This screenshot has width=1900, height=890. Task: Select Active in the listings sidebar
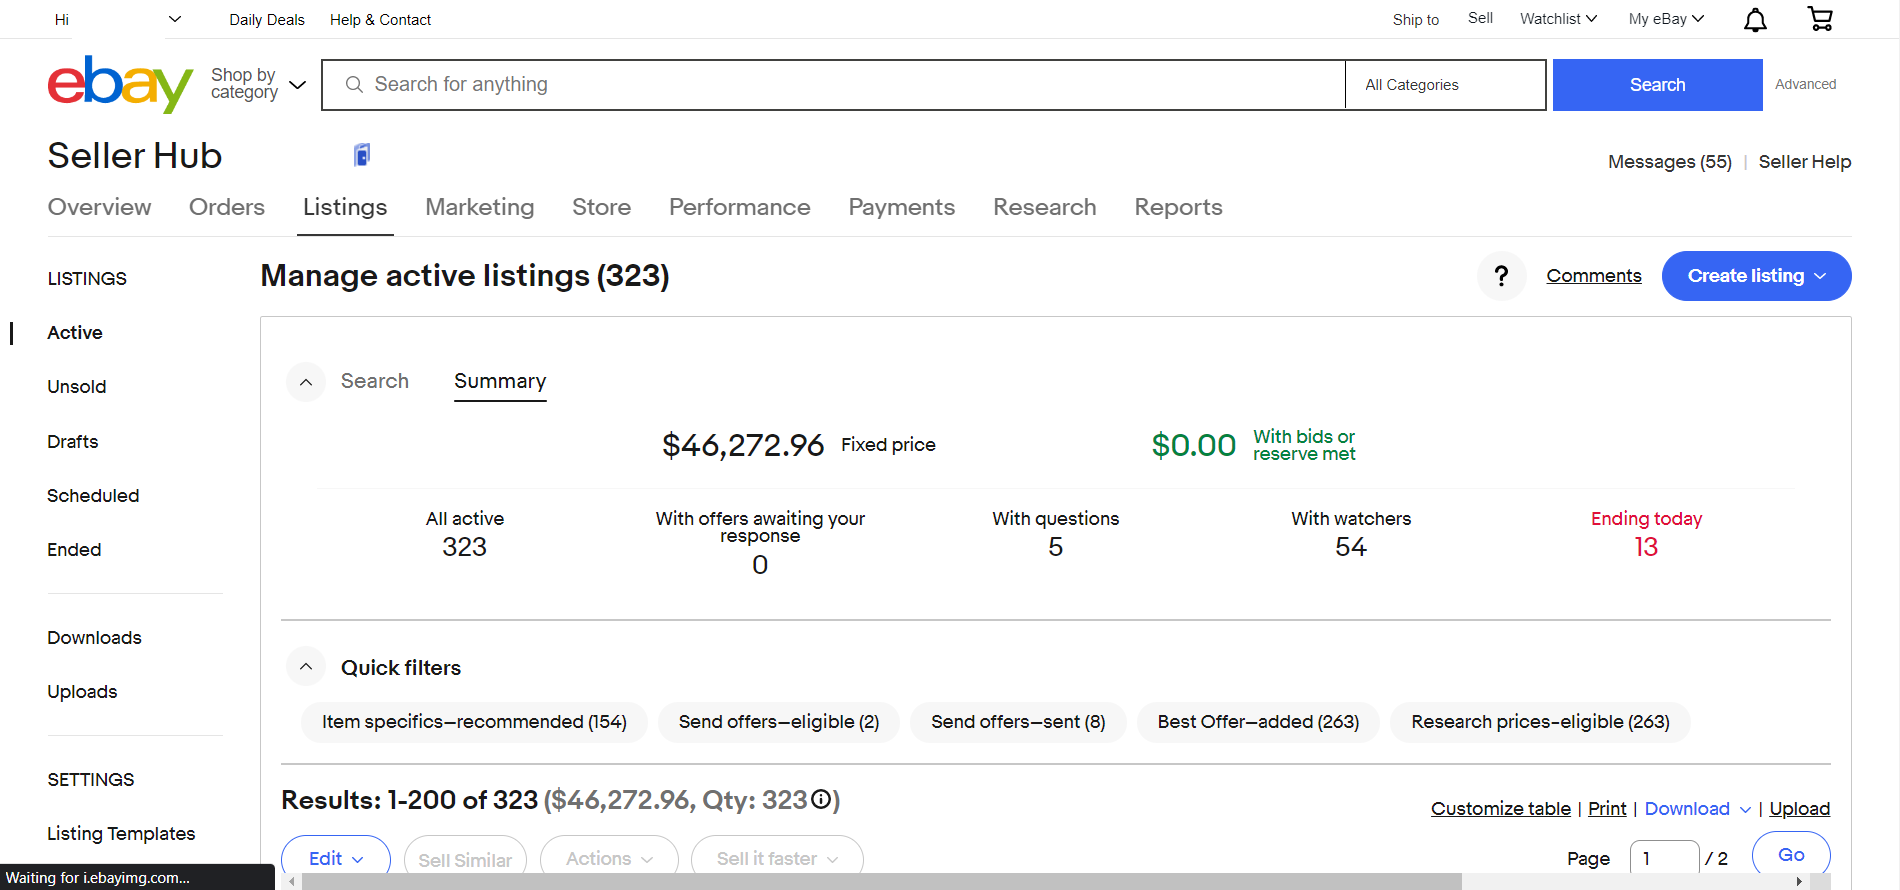click(x=75, y=333)
